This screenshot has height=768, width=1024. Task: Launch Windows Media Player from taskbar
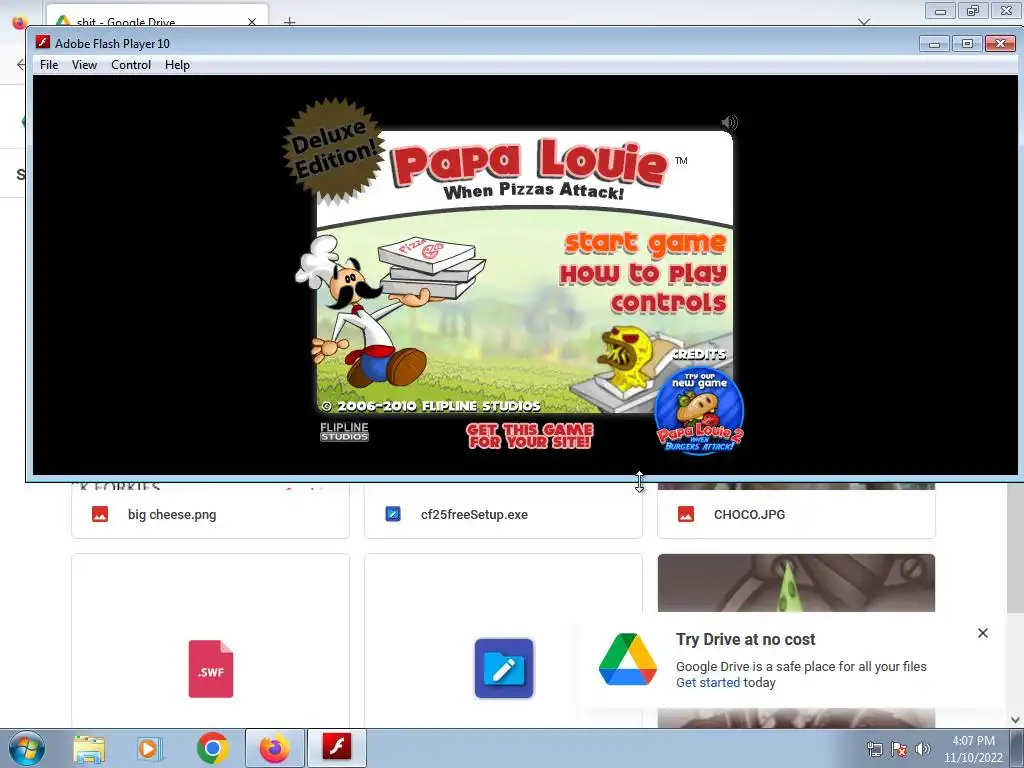150,748
